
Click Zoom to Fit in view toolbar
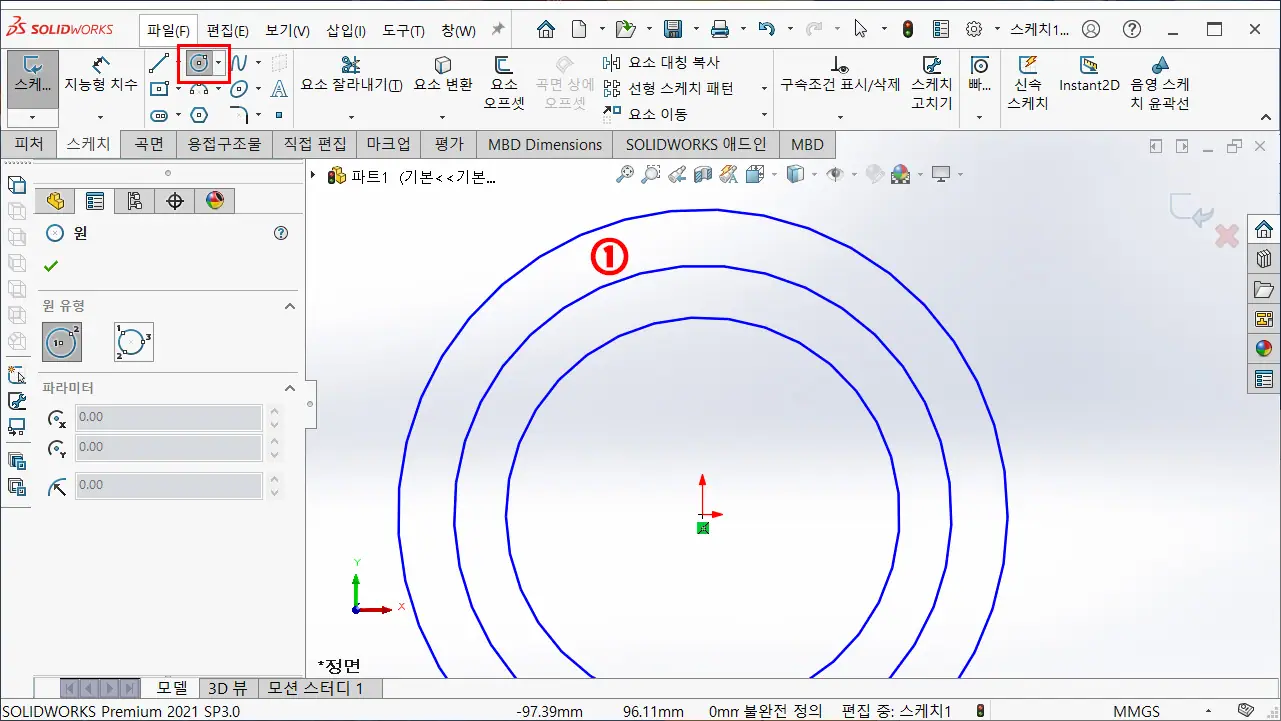pos(625,174)
